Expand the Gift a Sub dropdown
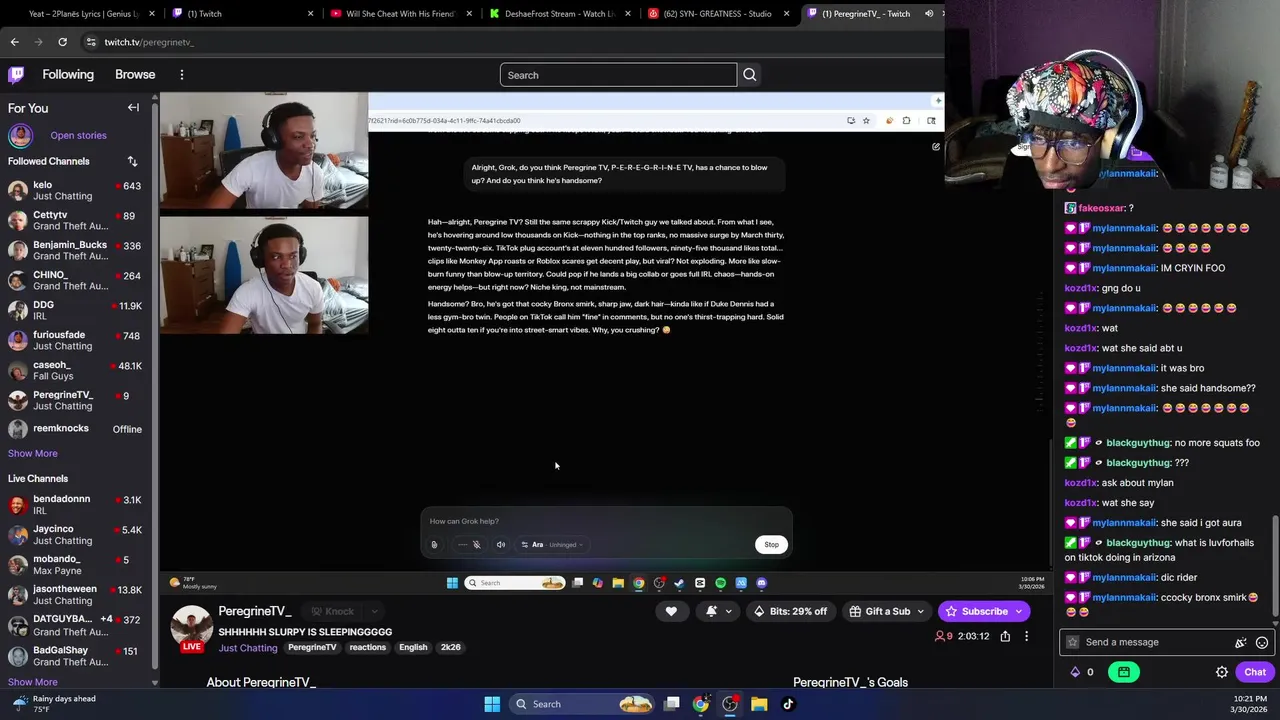The image size is (1280, 720). point(920,611)
